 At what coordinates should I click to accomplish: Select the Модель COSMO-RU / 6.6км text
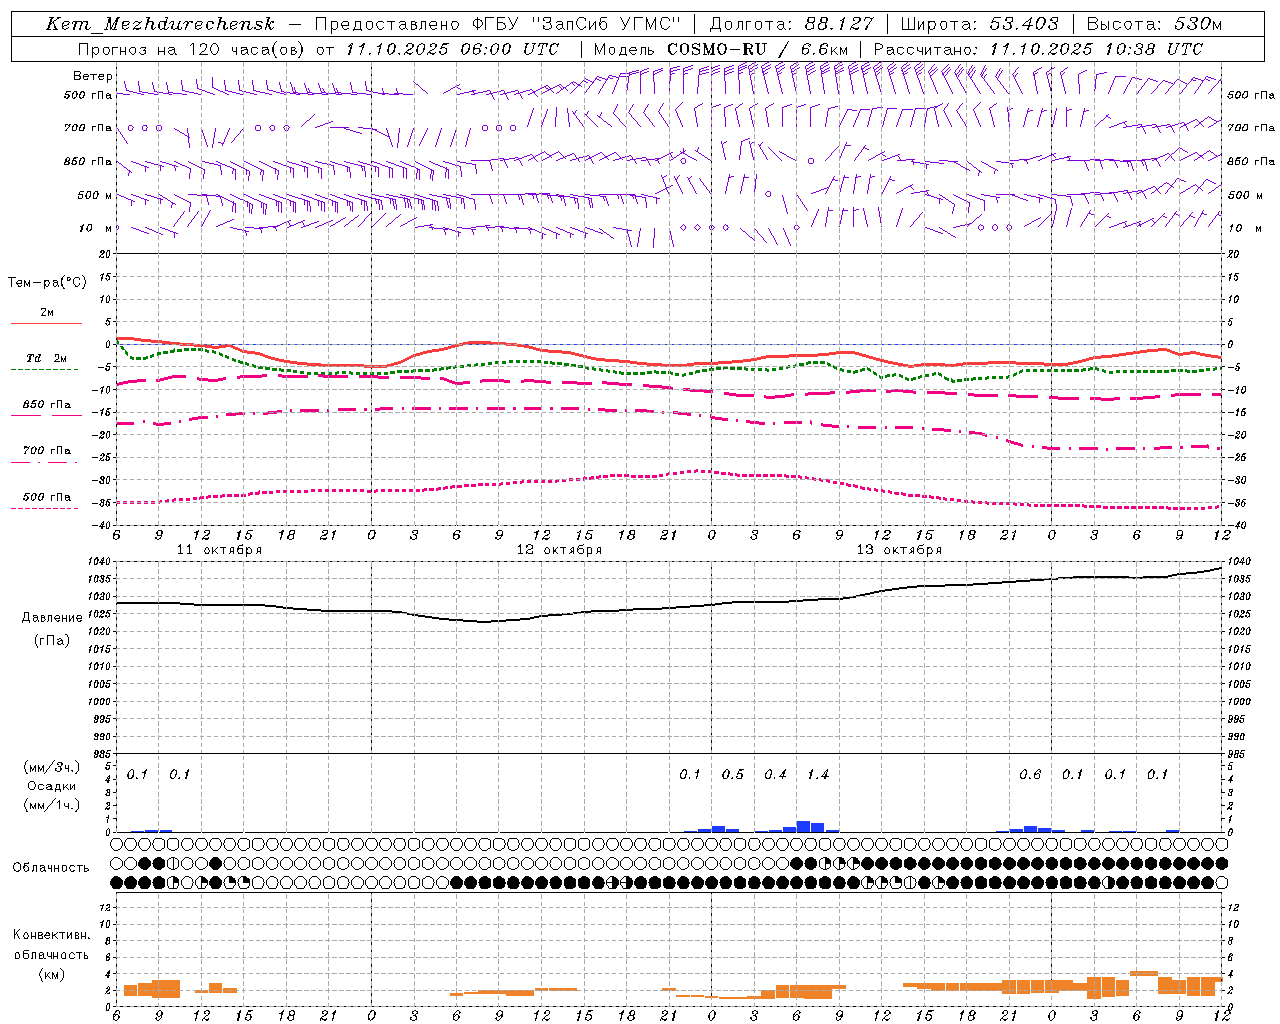click(720, 49)
